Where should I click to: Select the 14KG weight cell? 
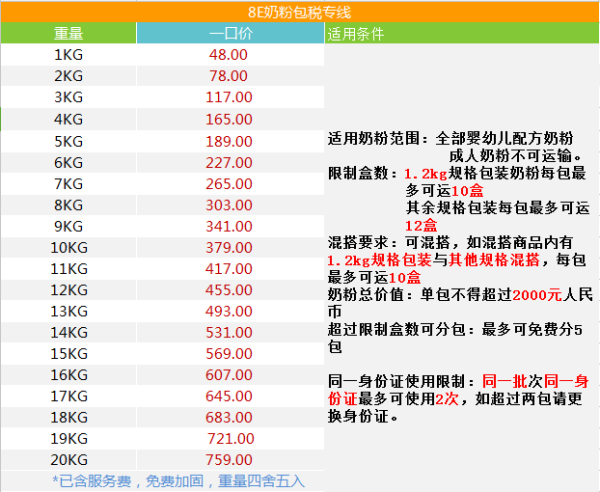point(68,332)
